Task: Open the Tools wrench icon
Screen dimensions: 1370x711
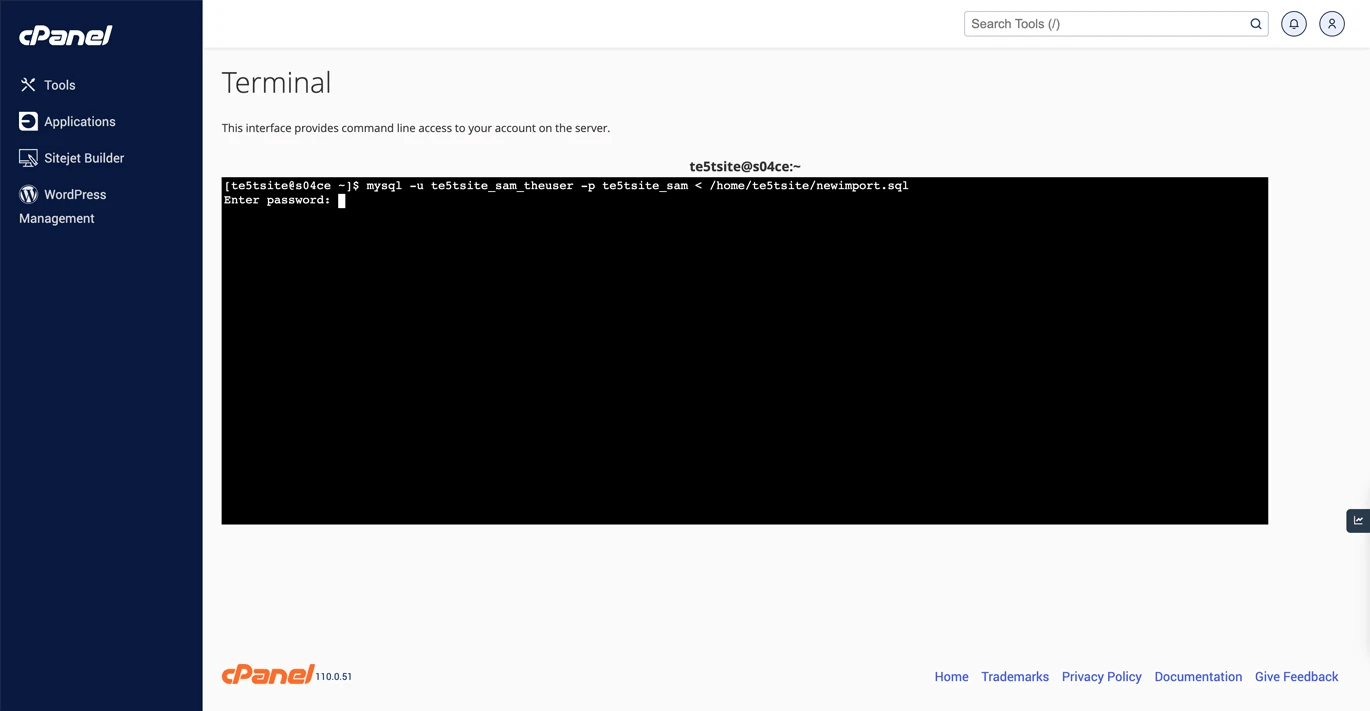Action: (x=28, y=85)
